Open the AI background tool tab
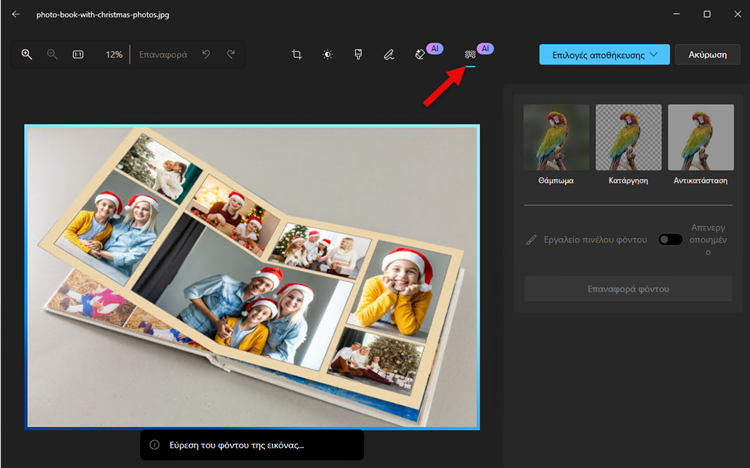Image resolution: width=750 pixels, height=468 pixels. click(471, 54)
